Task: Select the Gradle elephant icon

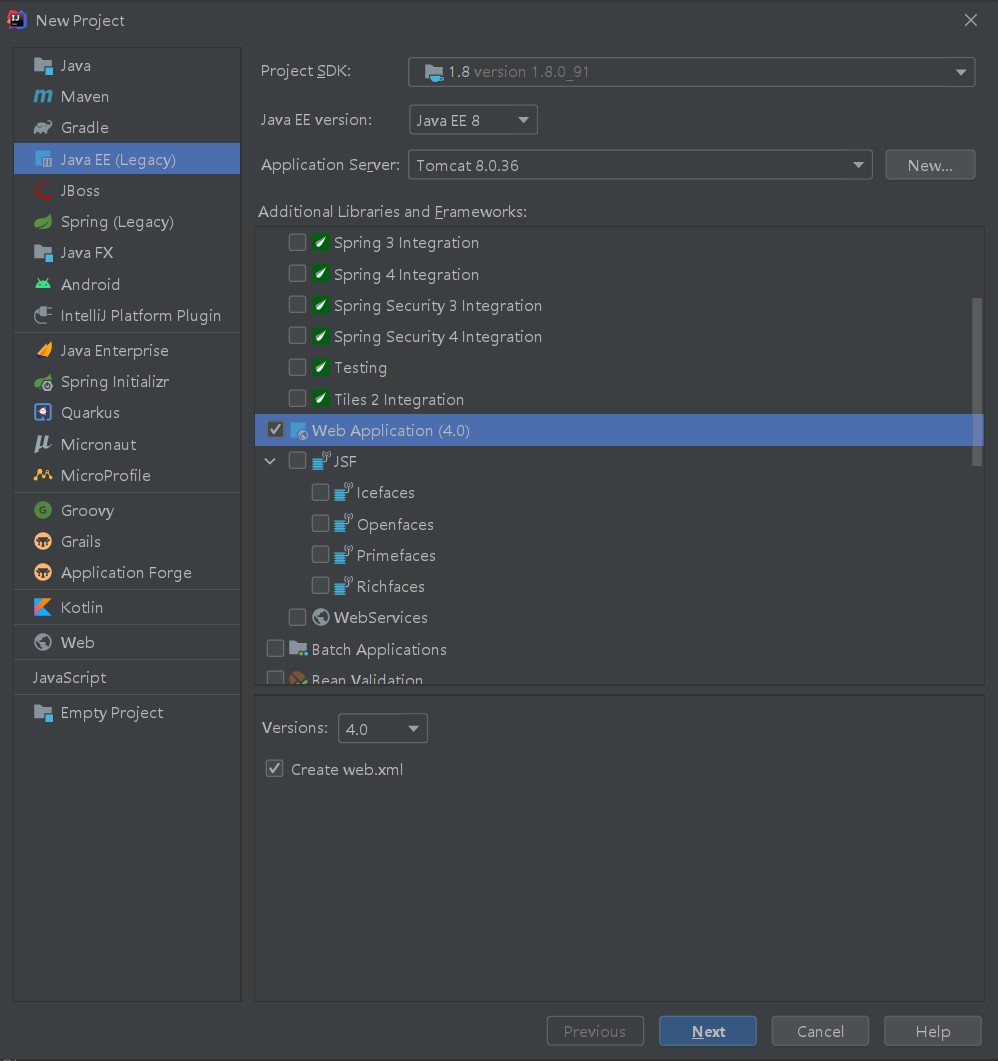Action: 43,128
